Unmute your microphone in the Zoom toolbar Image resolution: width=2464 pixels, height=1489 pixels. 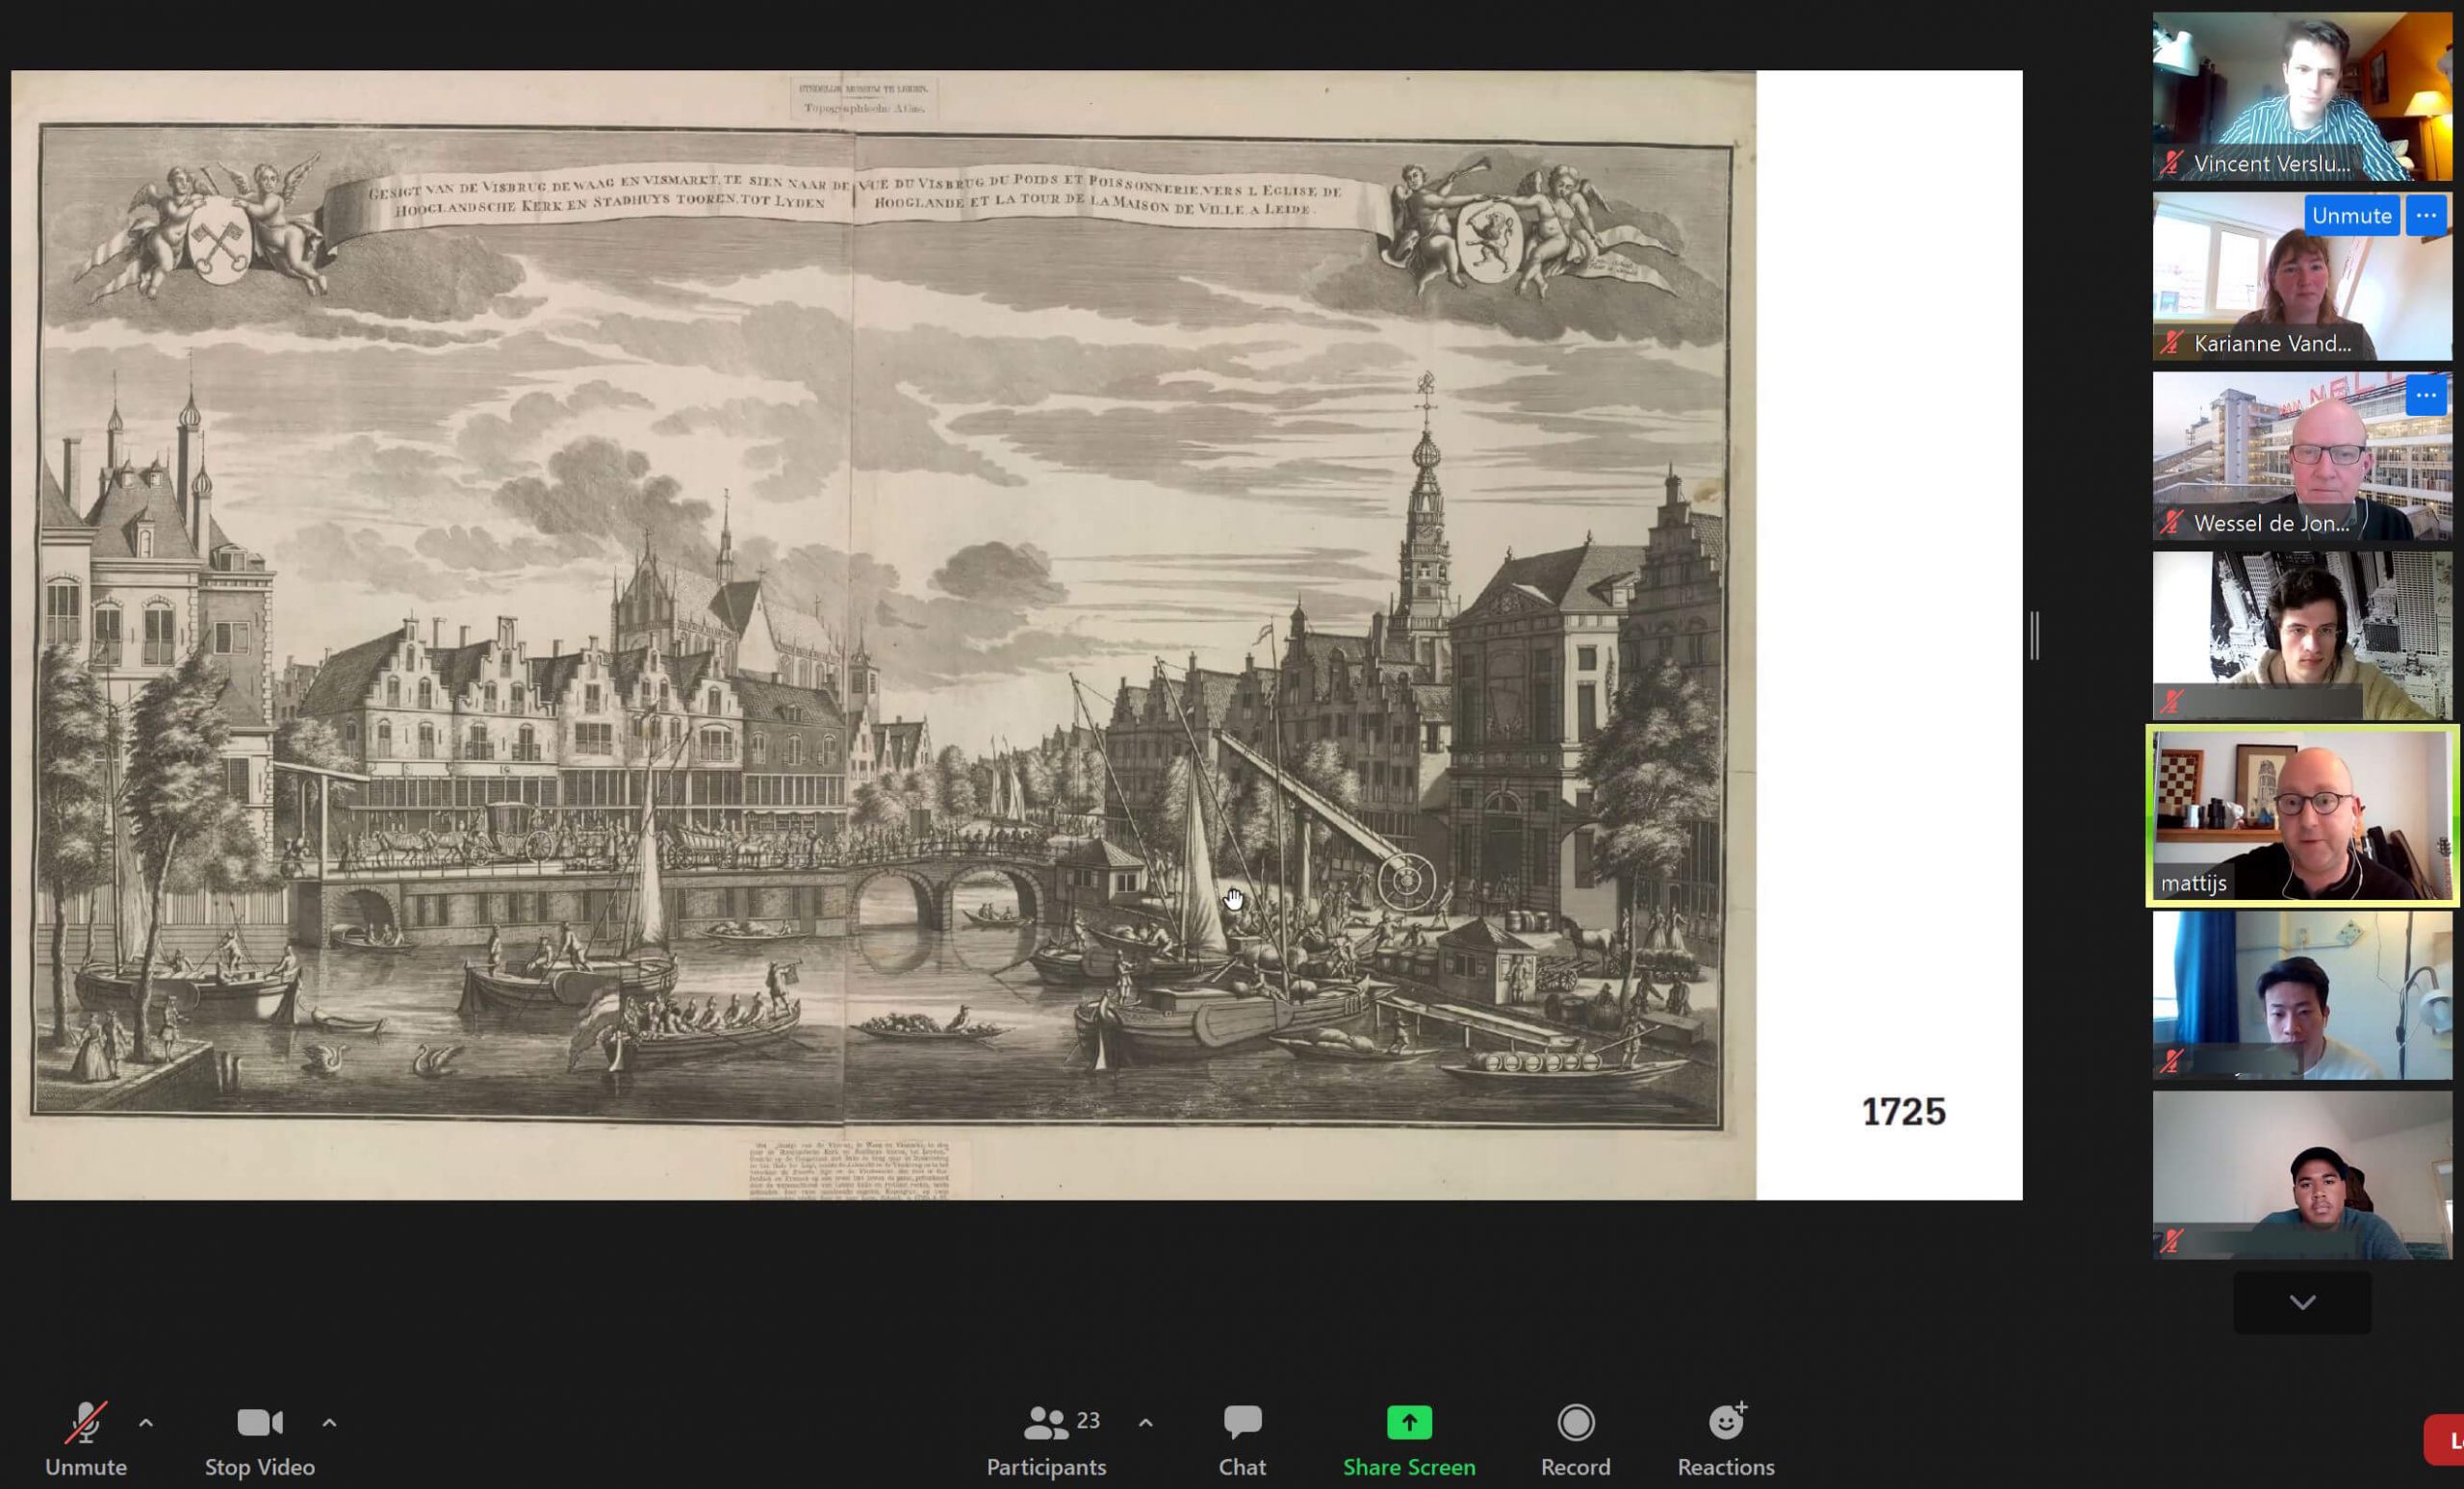(85, 1439)
